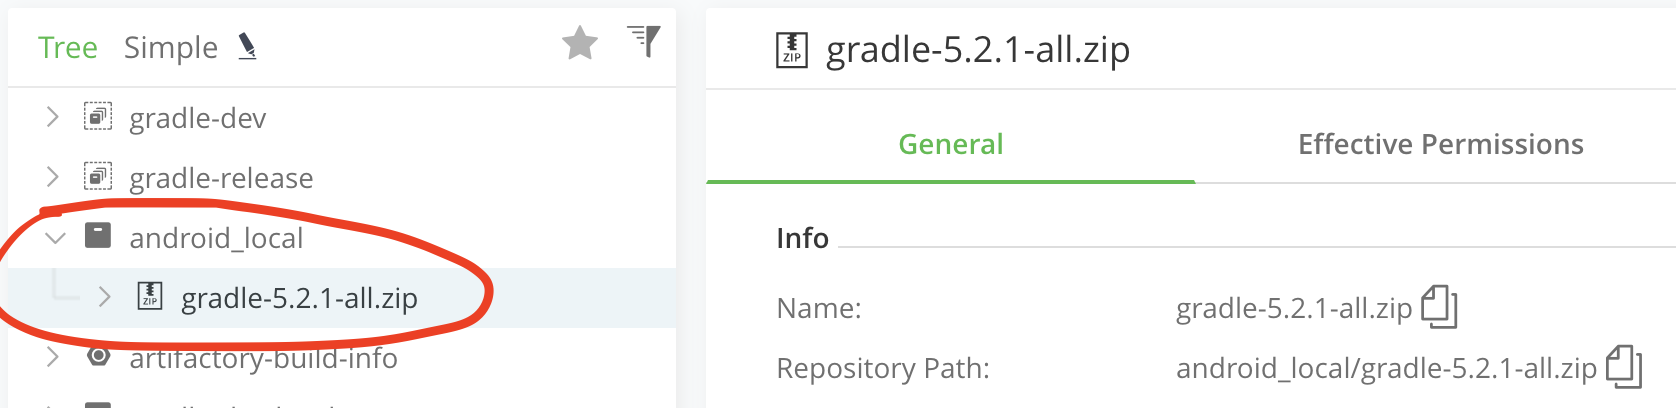Select gradle-5.2.1-all.zip in the tree

pyautogui.click(x=299, y=298)
